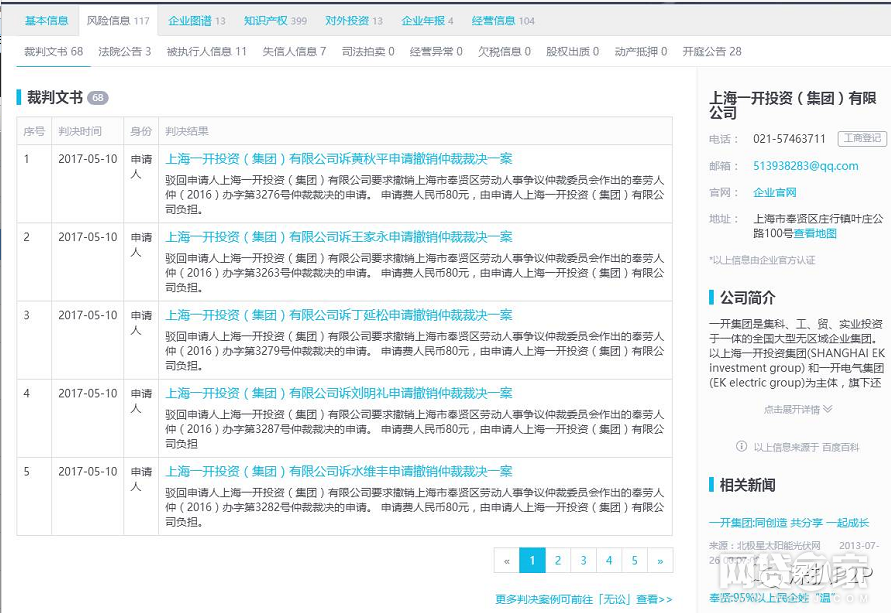Click the company name 上海一开投资（集团）有限公司 heading
The height and width of the screenshot is (613, 891).
pos(793,105)
